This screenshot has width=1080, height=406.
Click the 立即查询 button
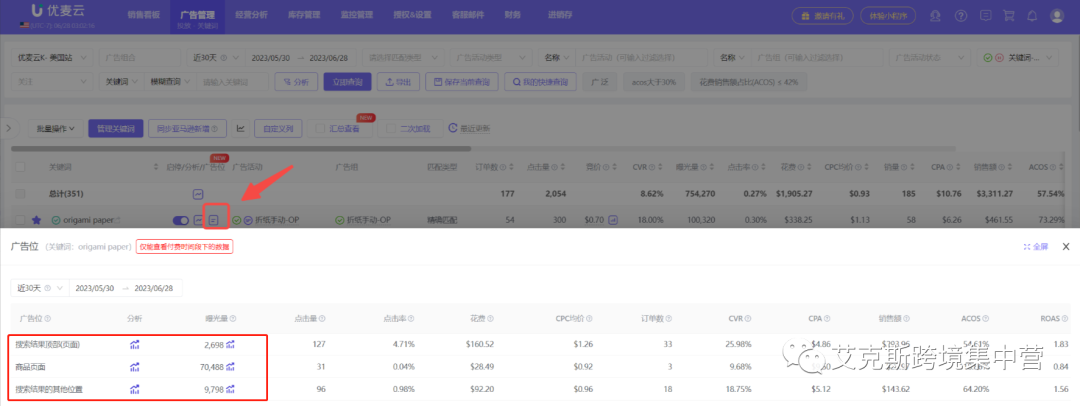347,82
